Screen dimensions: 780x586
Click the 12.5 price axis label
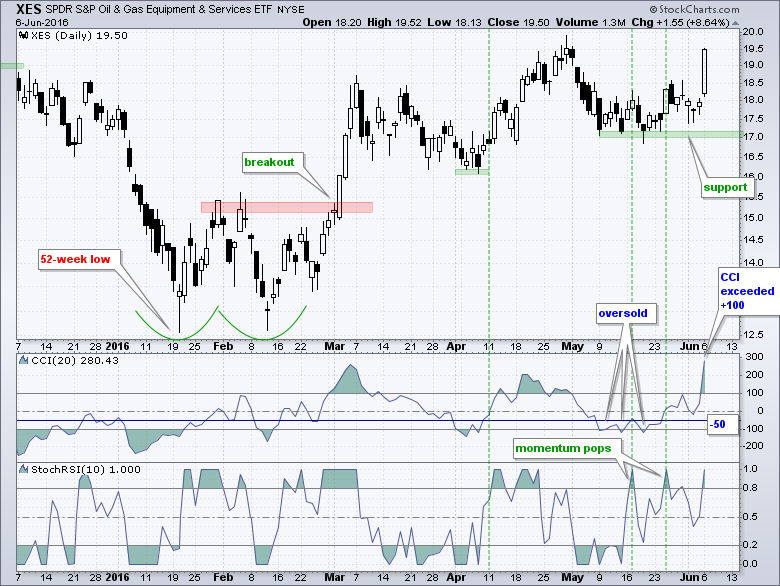[x=752, y=335]
